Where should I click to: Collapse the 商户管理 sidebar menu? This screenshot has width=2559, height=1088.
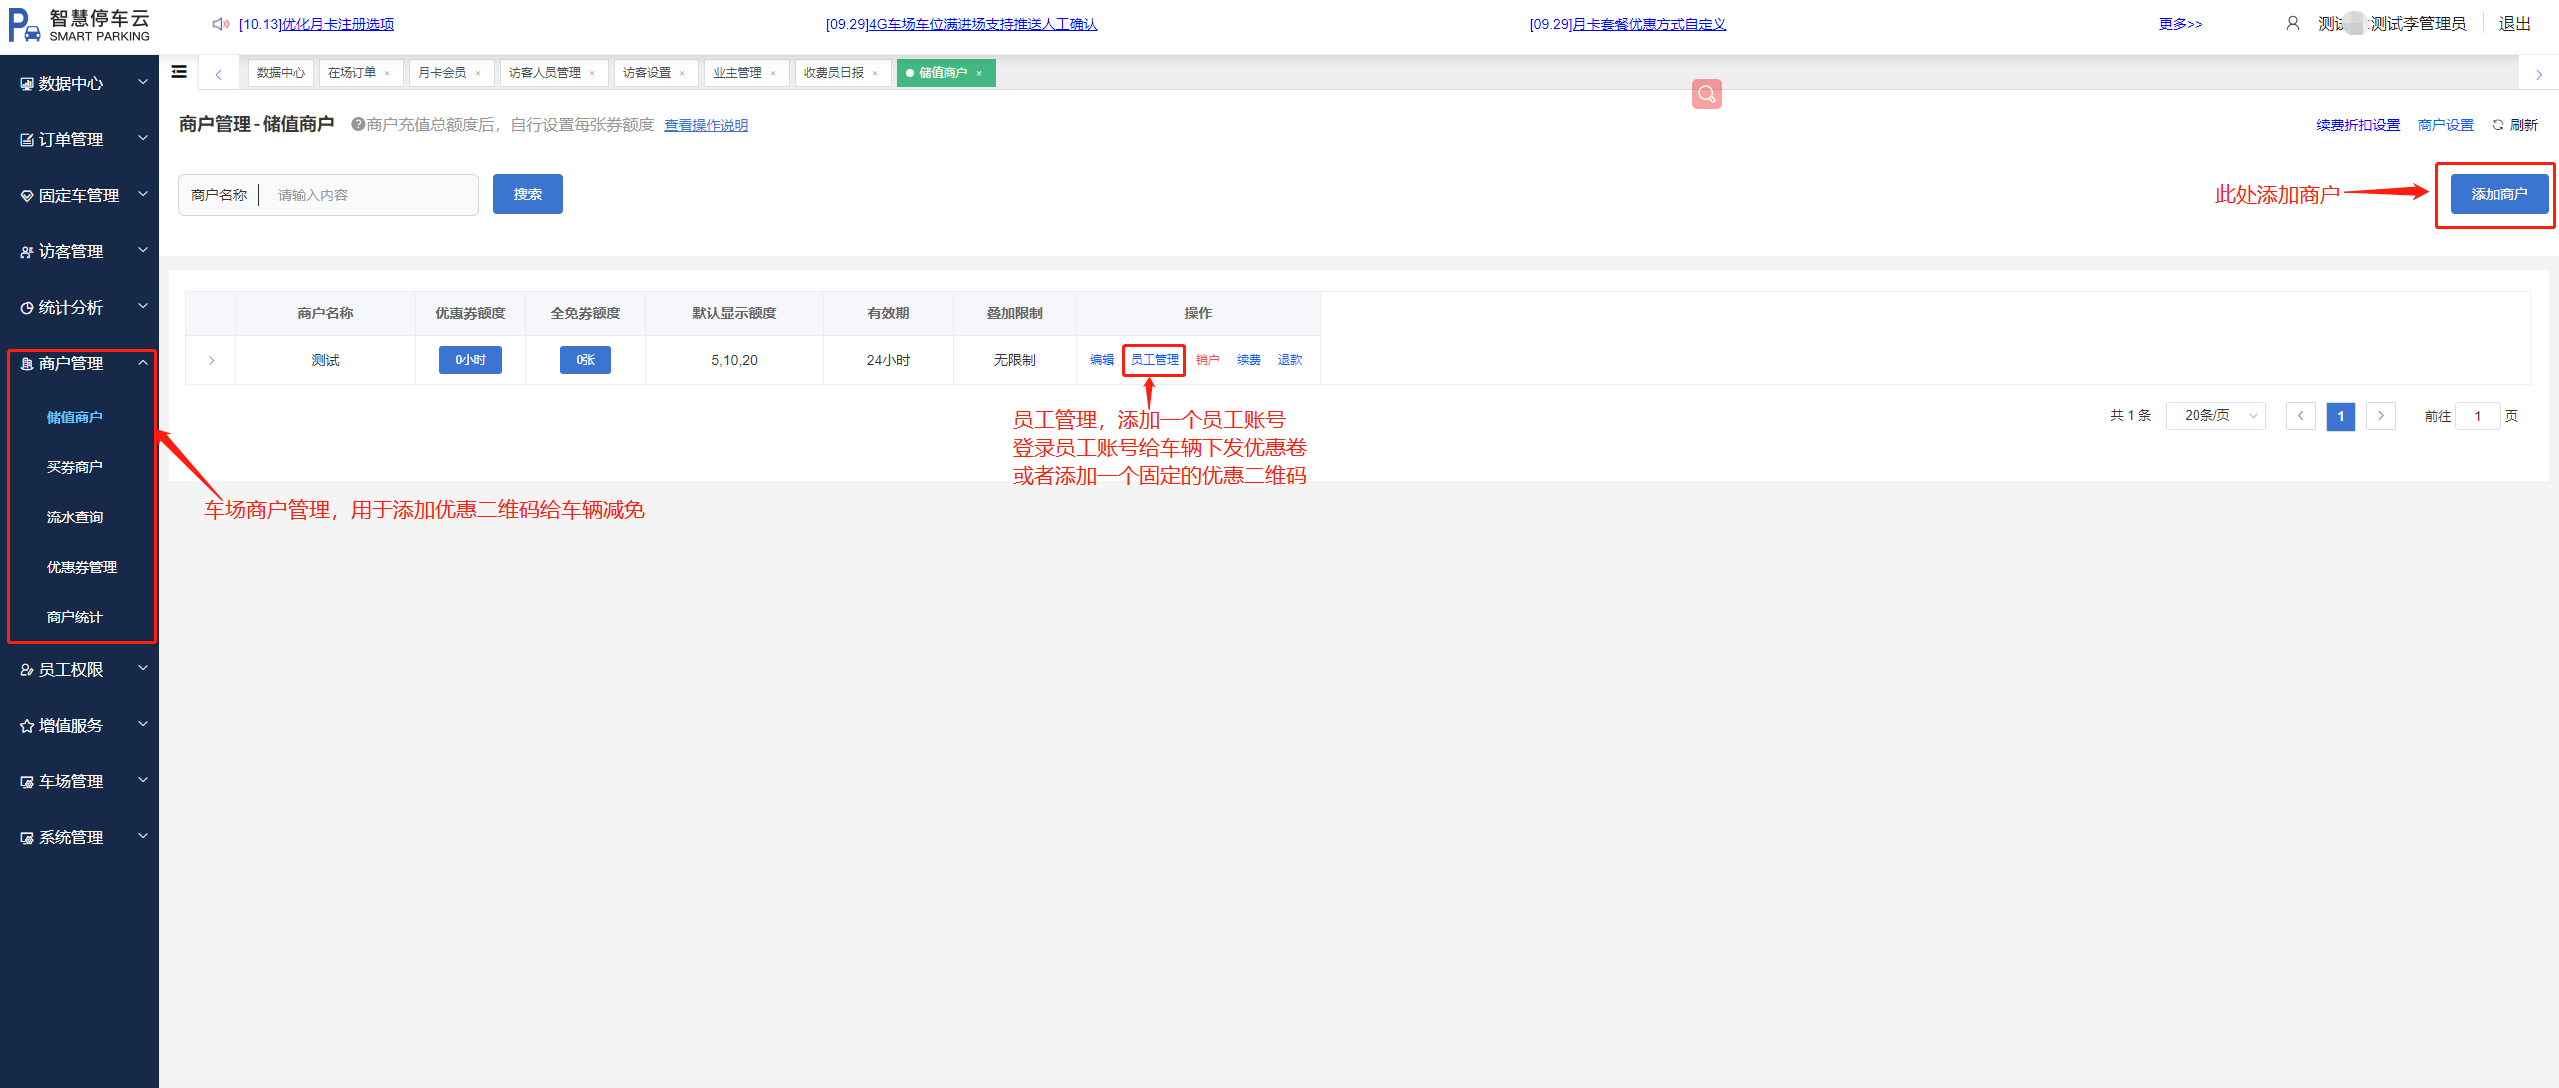click(x=79, y=363)
